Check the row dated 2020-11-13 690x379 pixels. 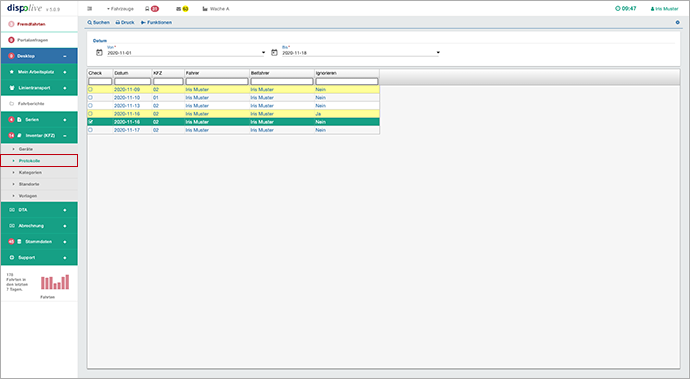91,106
